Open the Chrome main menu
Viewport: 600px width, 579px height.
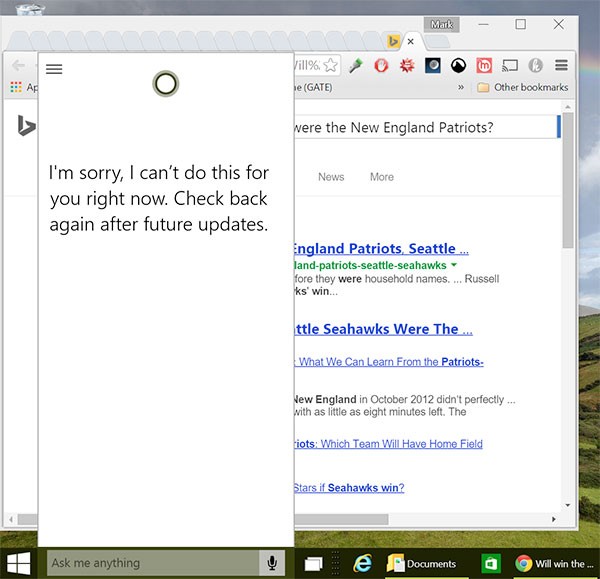point(561,65)
